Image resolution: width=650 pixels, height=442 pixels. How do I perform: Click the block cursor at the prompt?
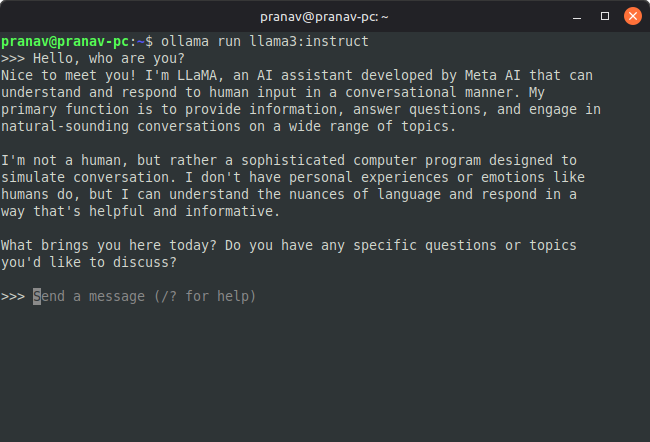[37, 296]
